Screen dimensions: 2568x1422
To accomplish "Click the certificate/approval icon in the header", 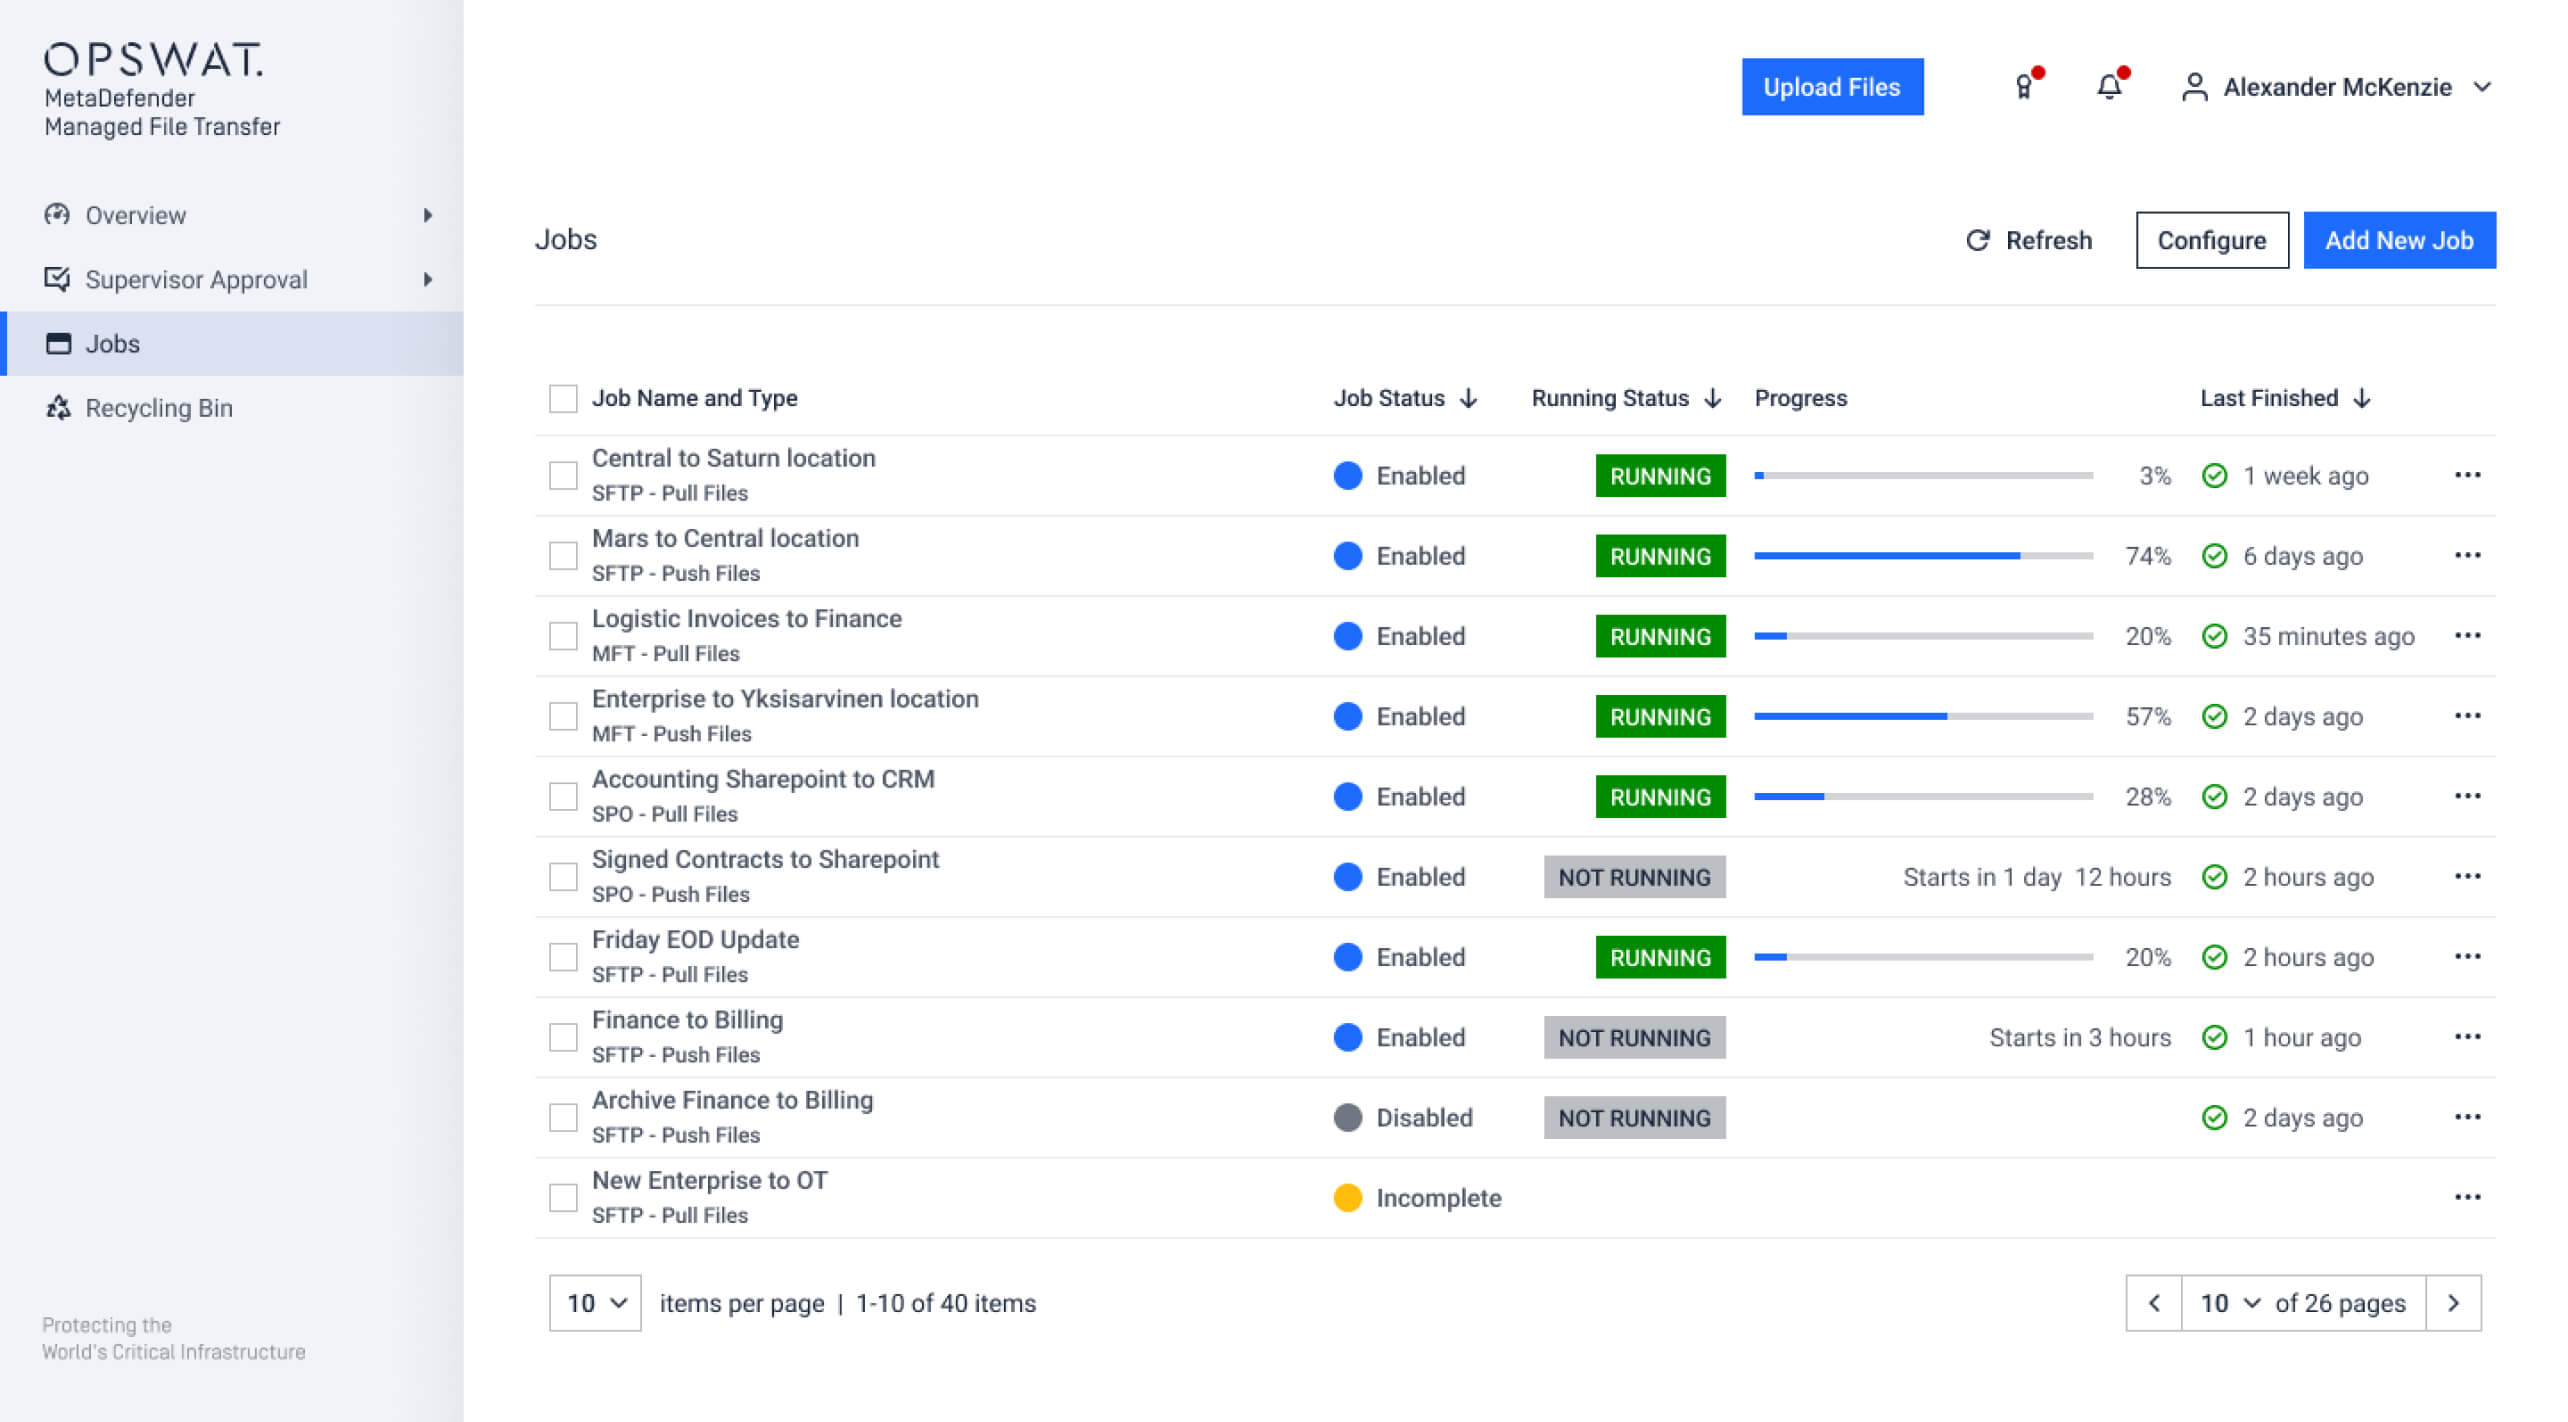I will tap(2022, 87).
